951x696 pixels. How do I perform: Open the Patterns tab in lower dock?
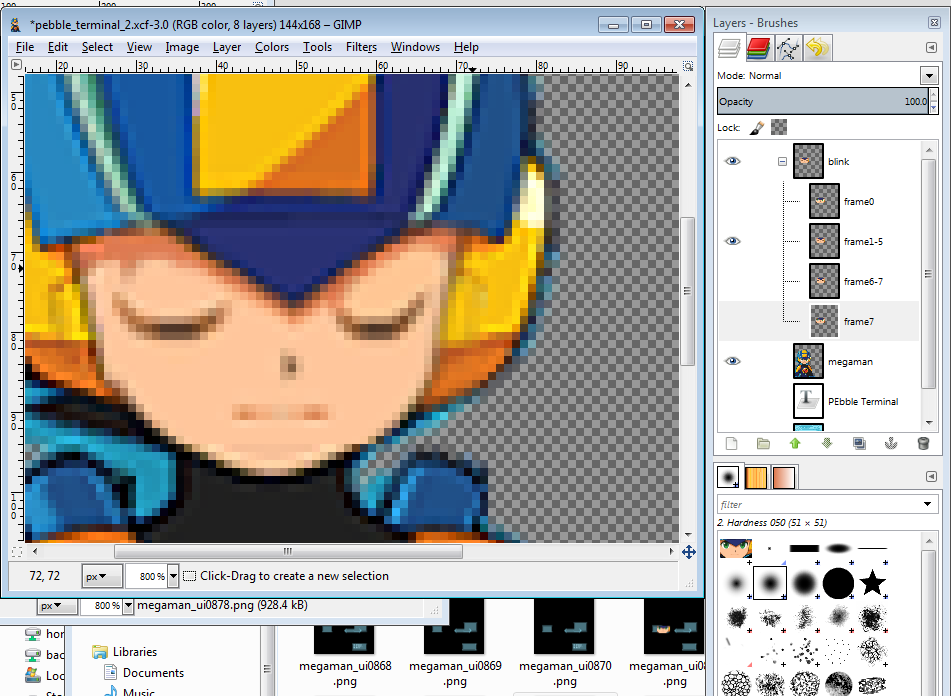[x=756, y=477]
